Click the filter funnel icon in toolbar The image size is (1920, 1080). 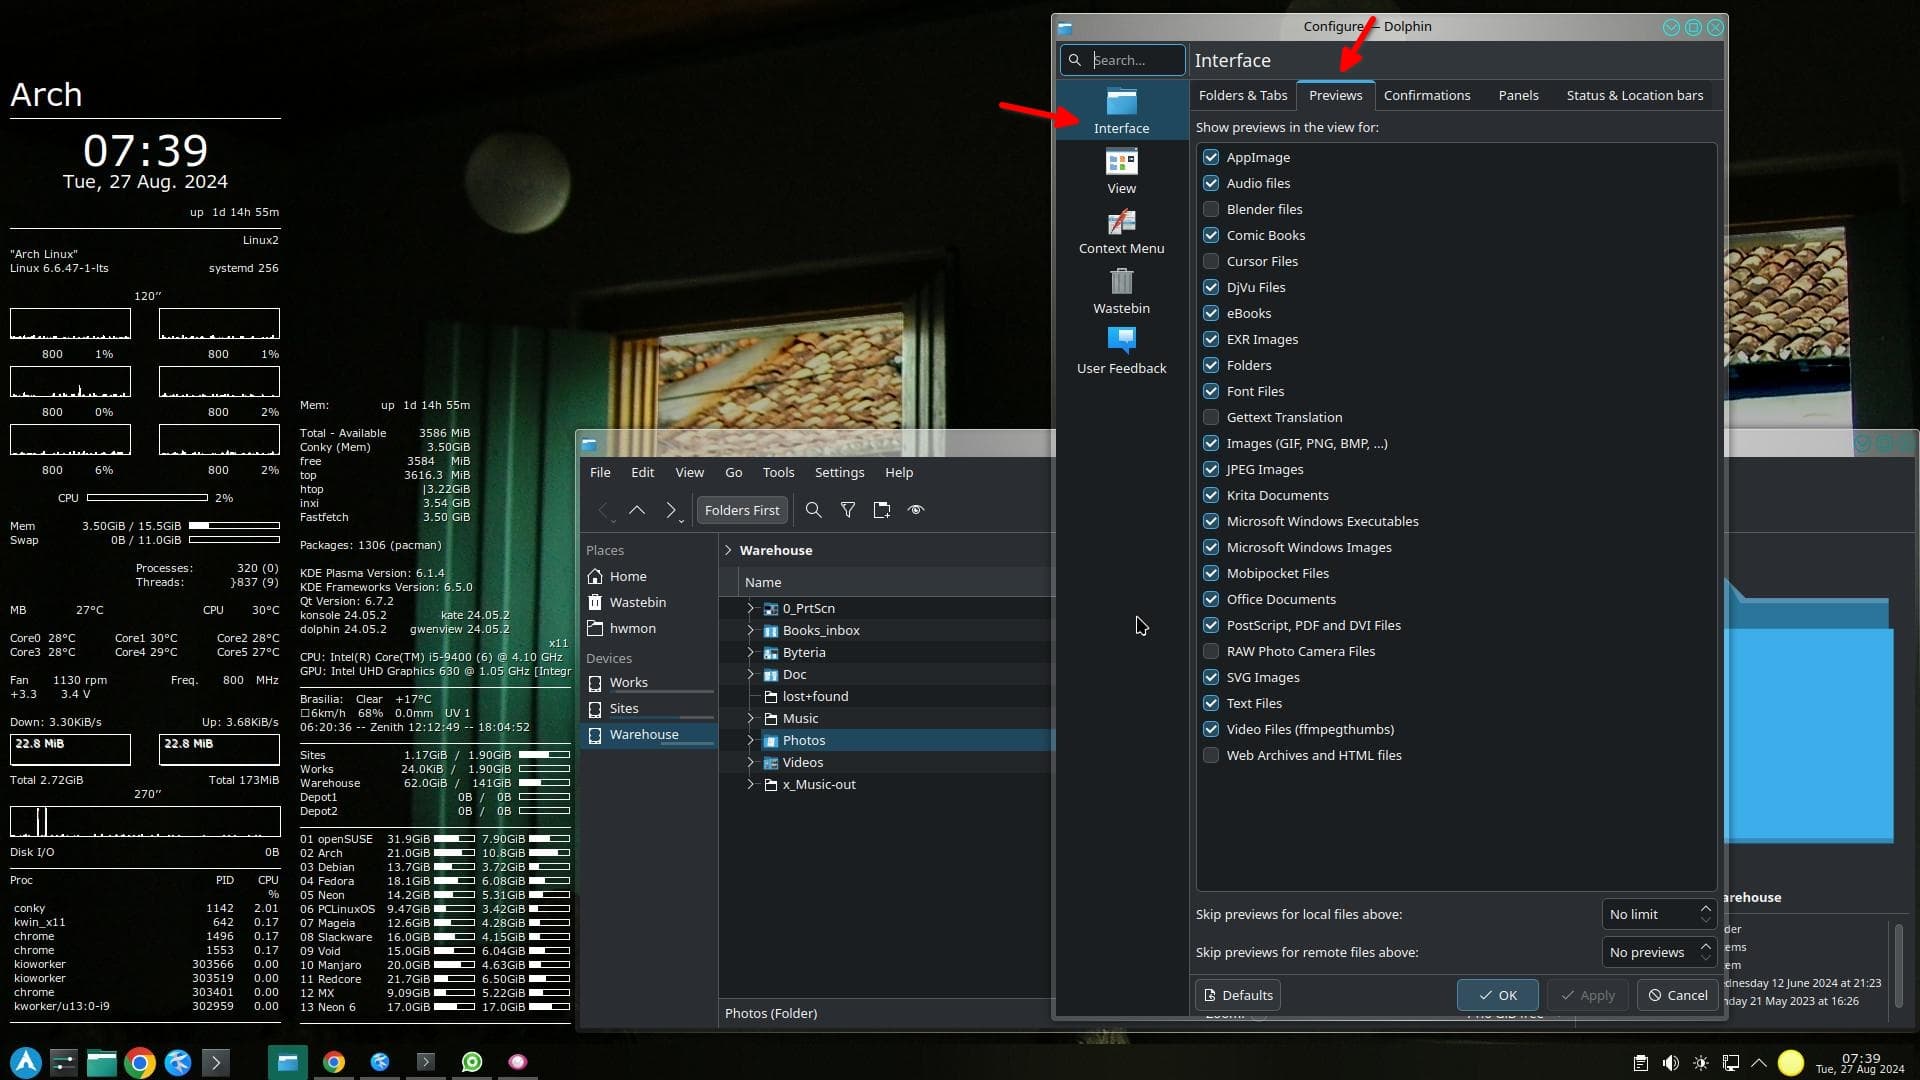click(847, 510)
